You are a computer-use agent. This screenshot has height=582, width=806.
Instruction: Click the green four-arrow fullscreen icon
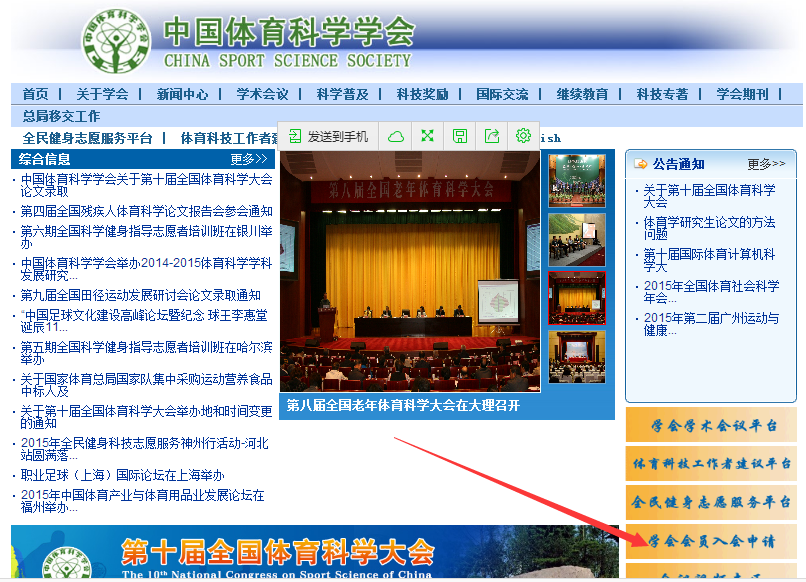(427, 136)
